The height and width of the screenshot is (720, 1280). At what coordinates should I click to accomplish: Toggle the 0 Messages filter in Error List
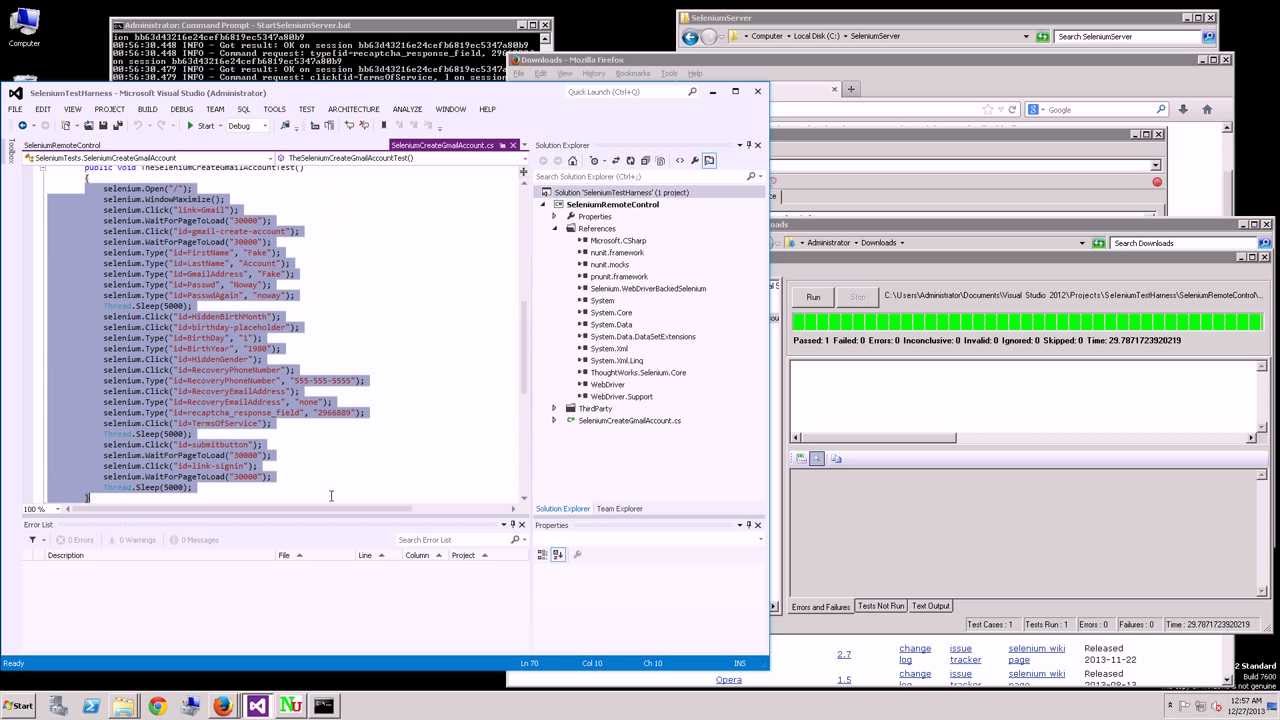193,540
